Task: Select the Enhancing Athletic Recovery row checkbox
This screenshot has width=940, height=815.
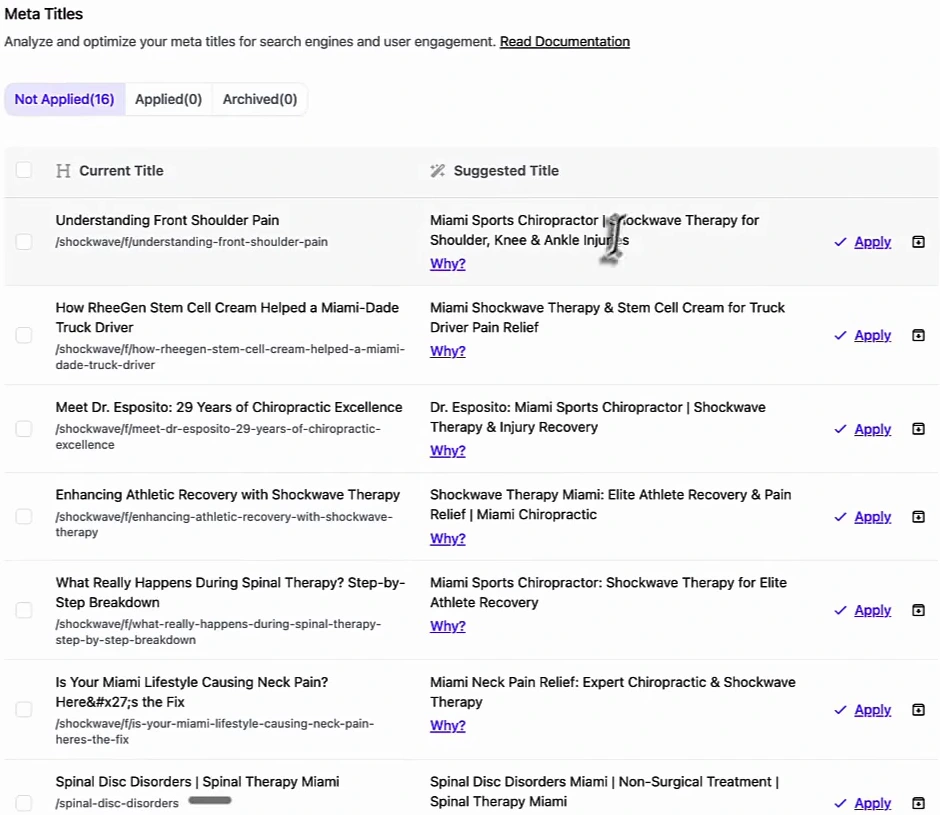Action: pos(24,516)
